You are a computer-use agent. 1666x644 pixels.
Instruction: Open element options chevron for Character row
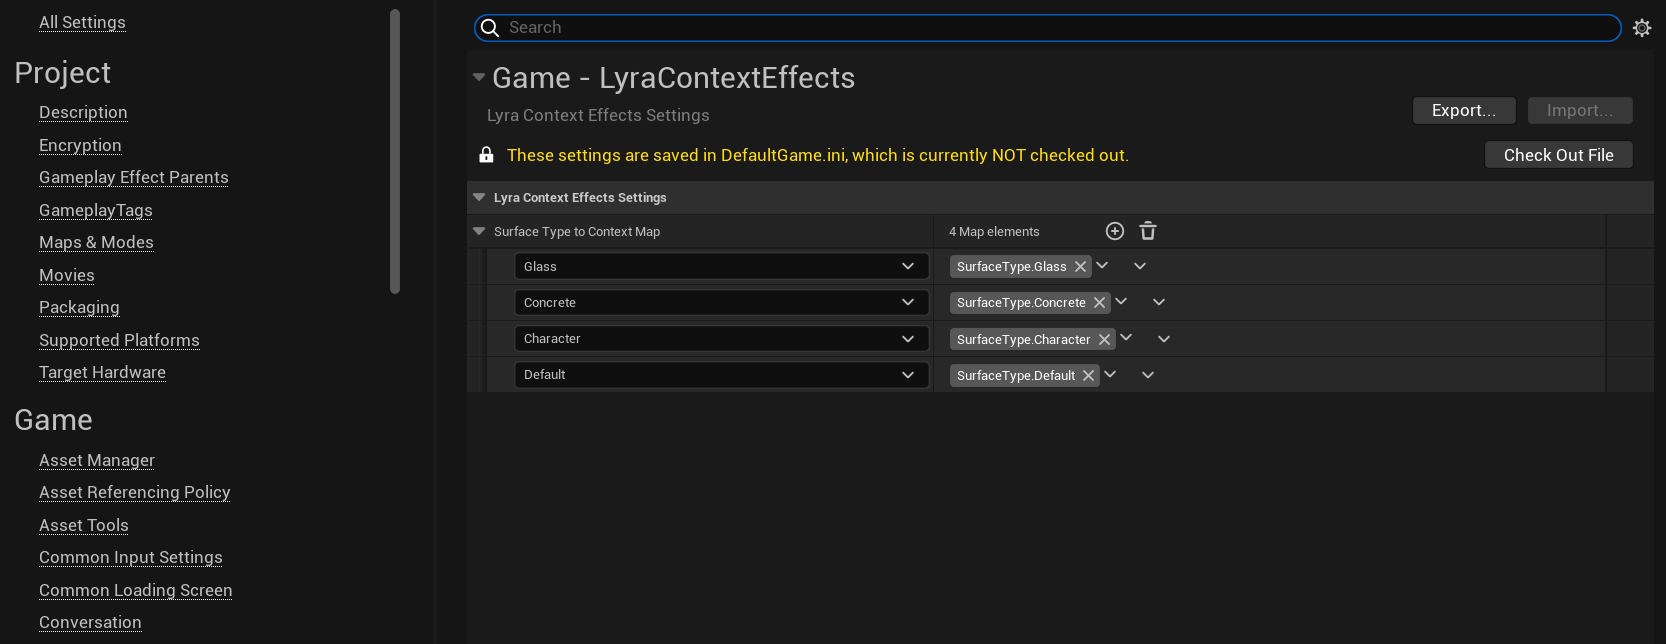click(1164, 339)
